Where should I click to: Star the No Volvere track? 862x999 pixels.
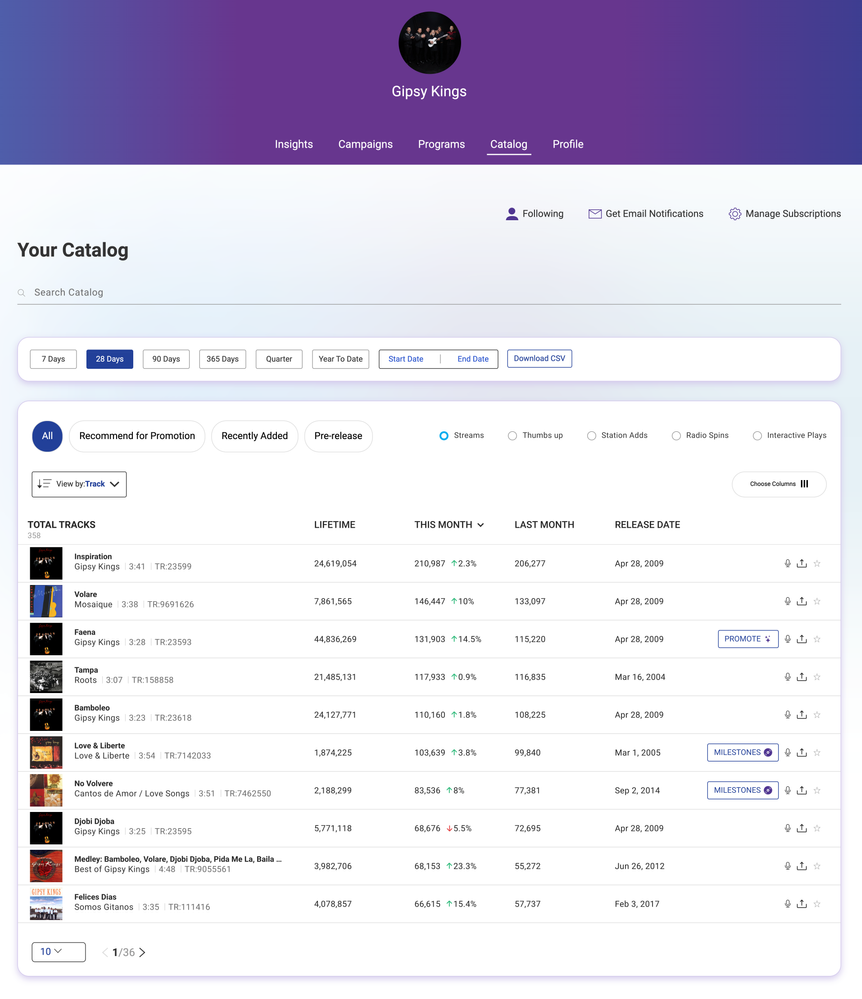tap(817, 791)
